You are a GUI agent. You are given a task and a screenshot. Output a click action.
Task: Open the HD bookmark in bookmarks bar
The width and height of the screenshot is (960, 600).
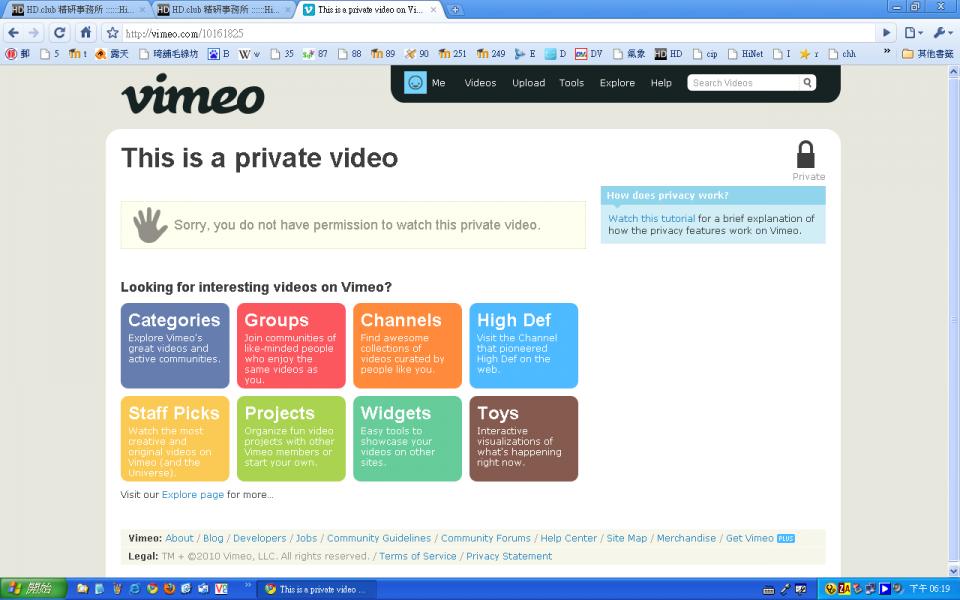669,54
